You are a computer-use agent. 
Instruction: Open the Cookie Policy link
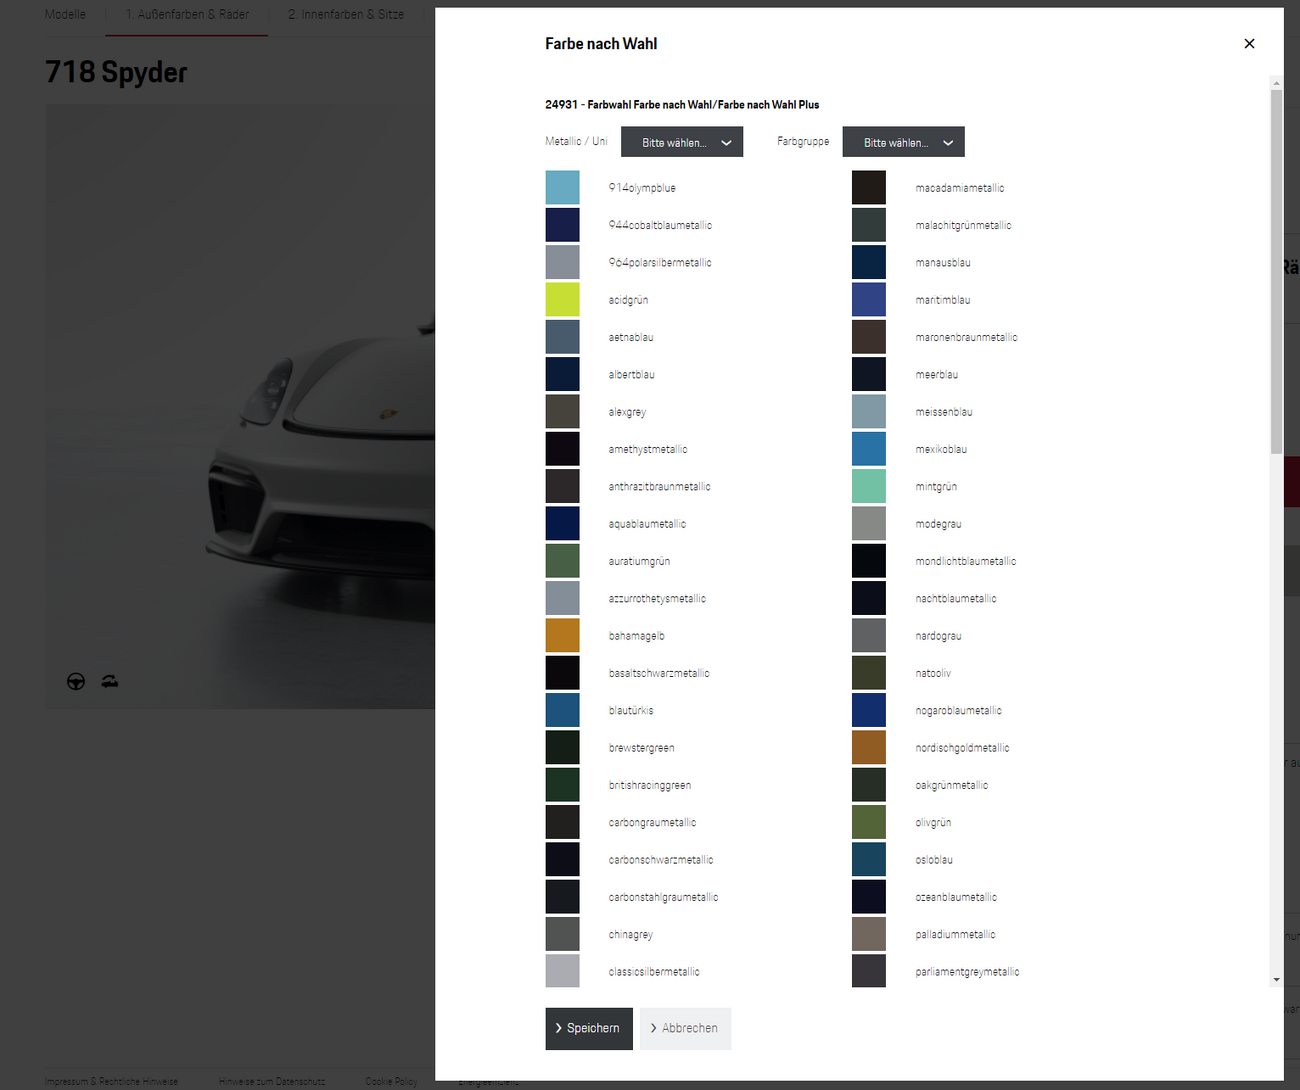pos(391,1081)
